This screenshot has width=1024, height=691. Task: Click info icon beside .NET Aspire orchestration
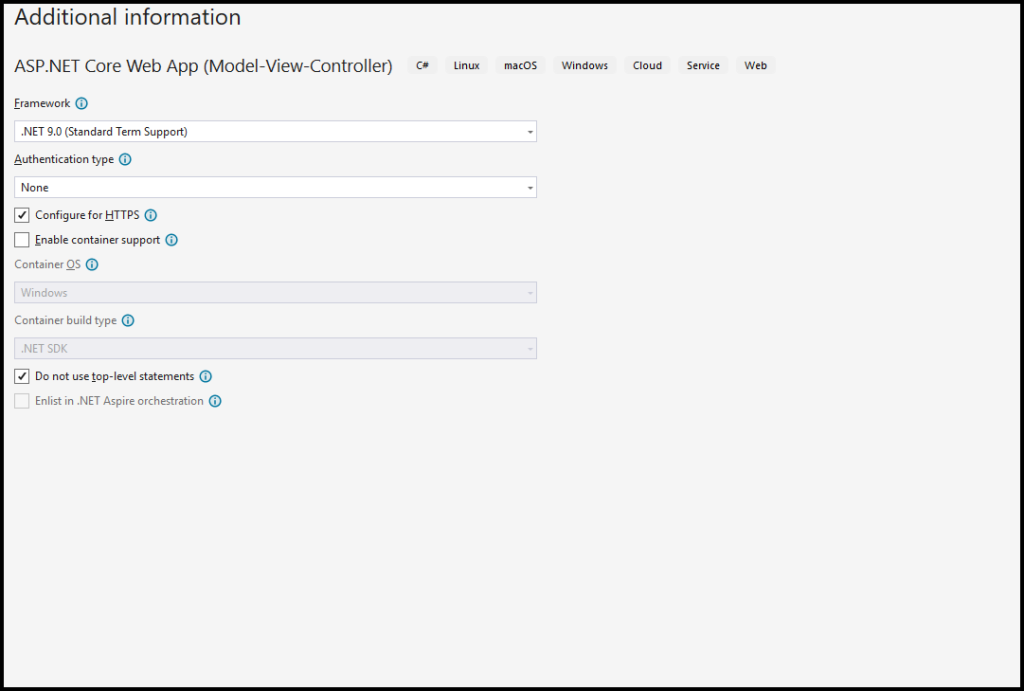pyautogui.click(x=215, y=401)
